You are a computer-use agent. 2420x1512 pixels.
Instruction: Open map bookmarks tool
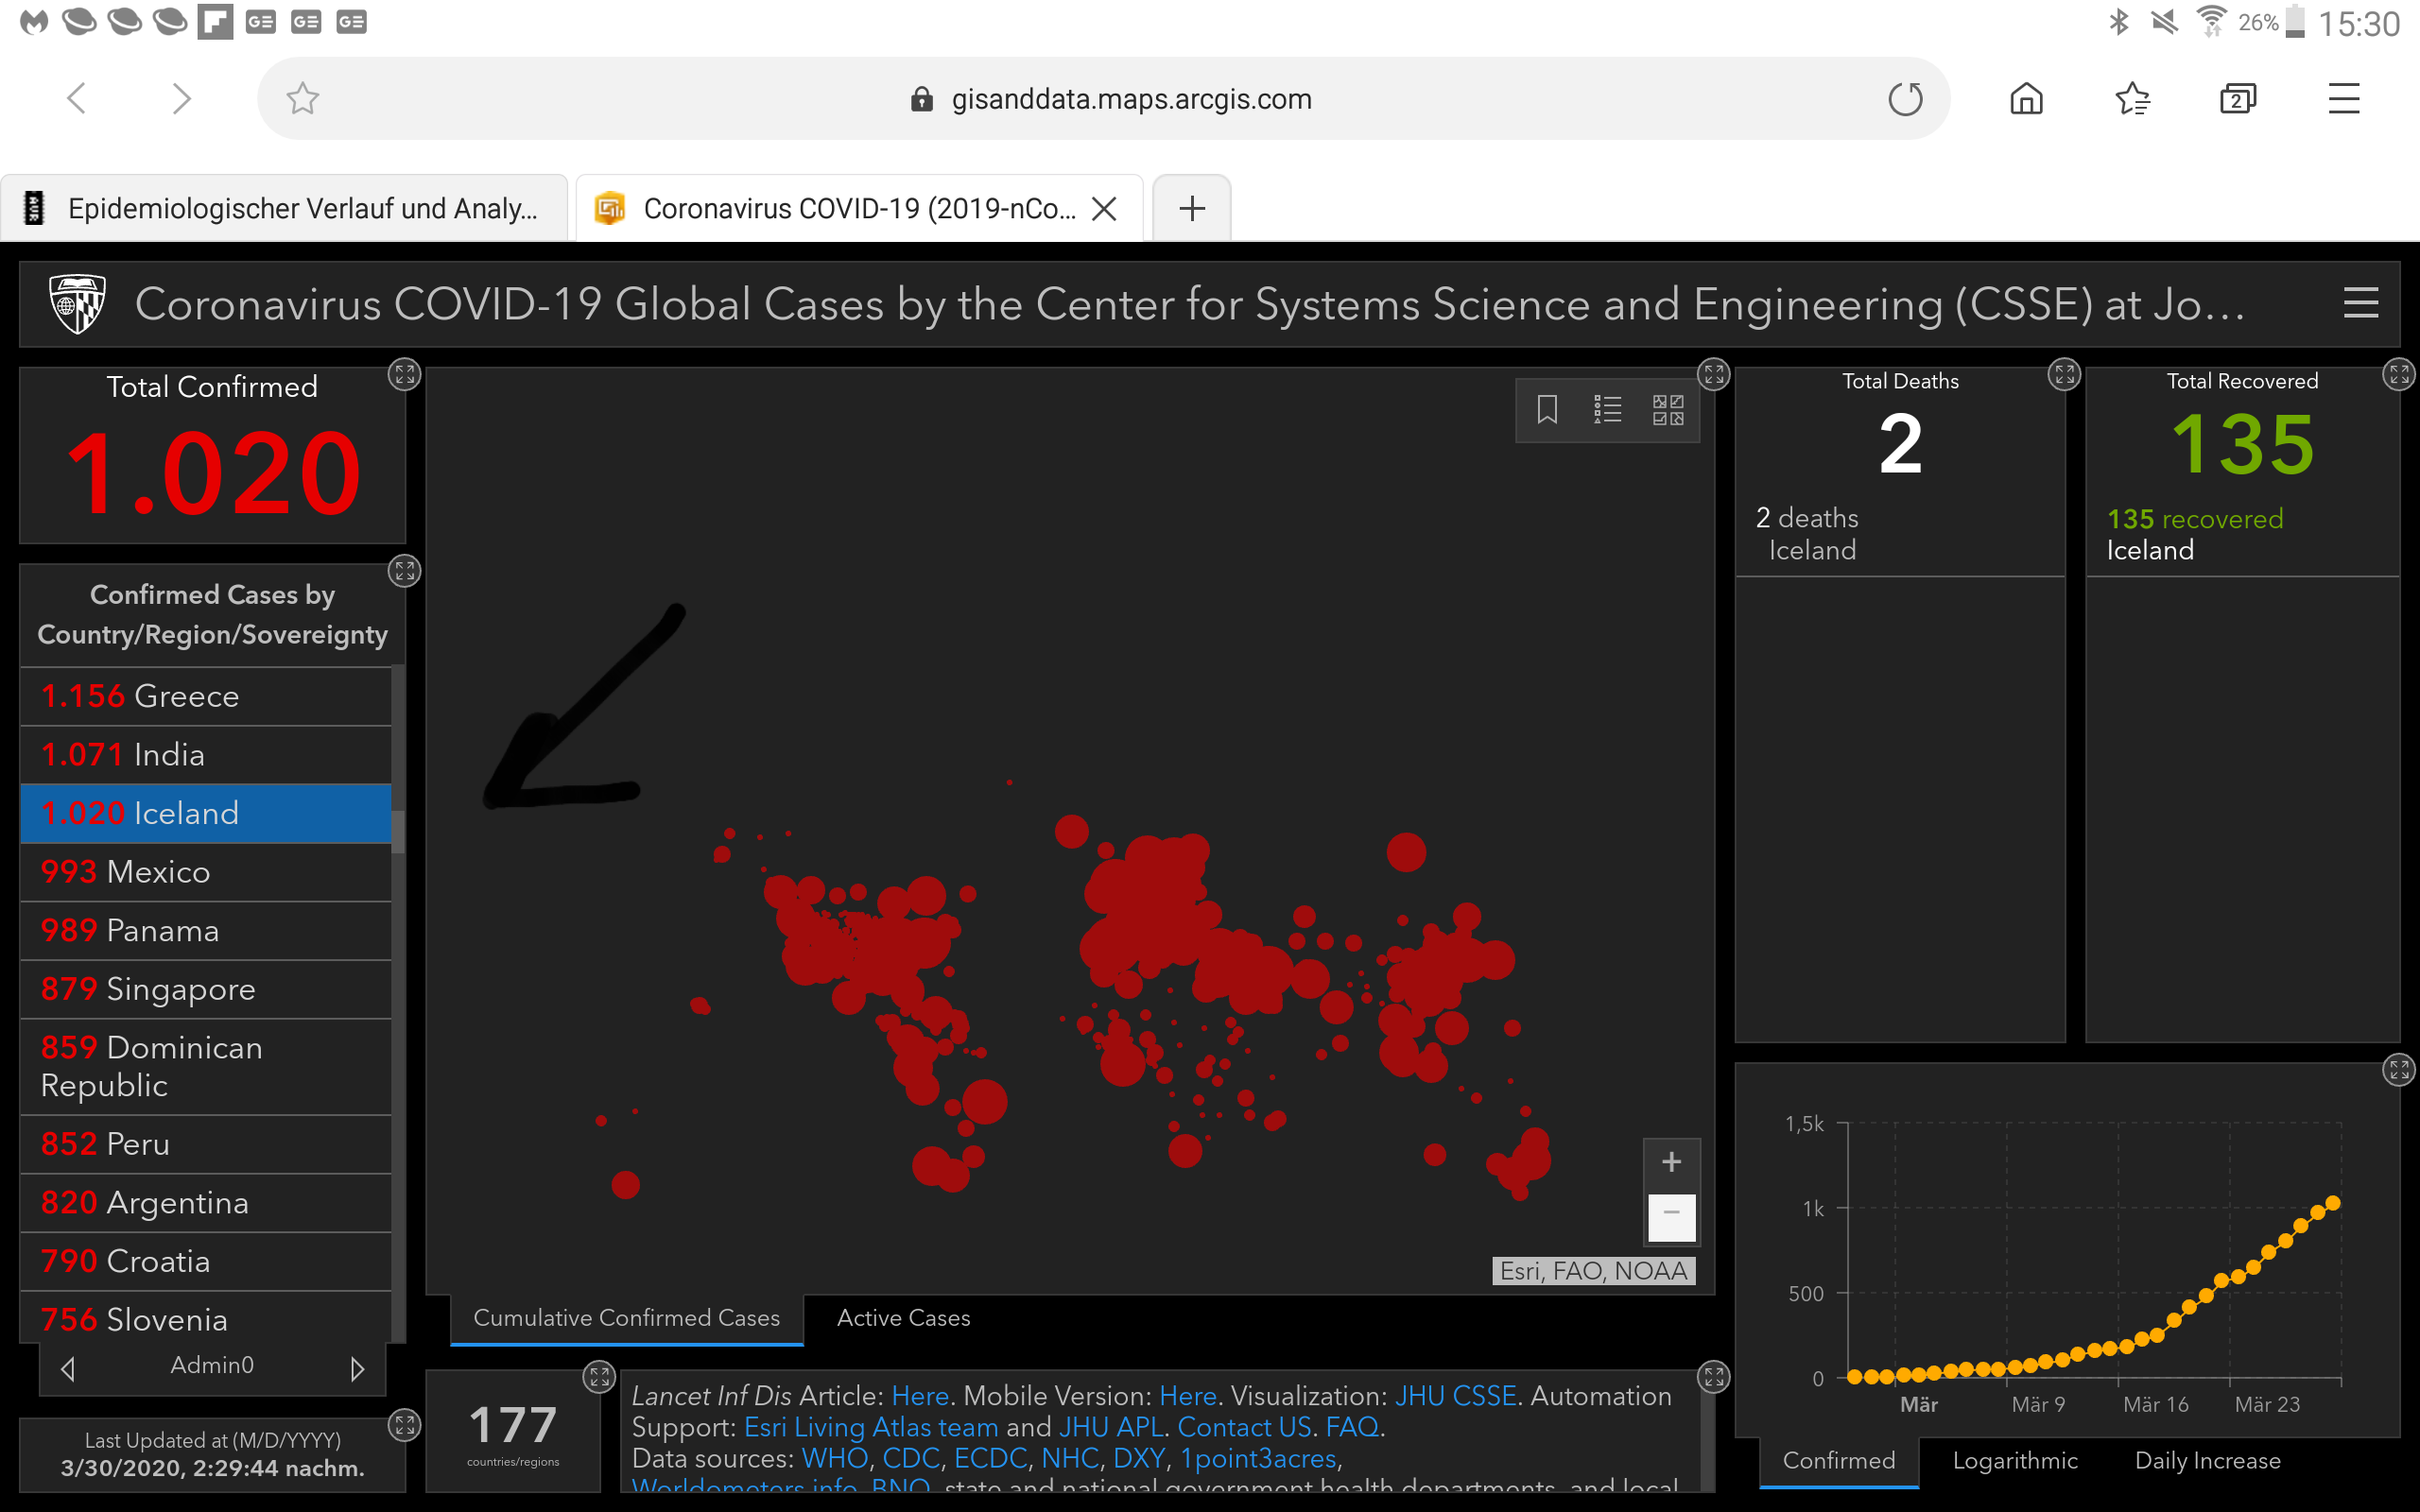pos(1546,409)
